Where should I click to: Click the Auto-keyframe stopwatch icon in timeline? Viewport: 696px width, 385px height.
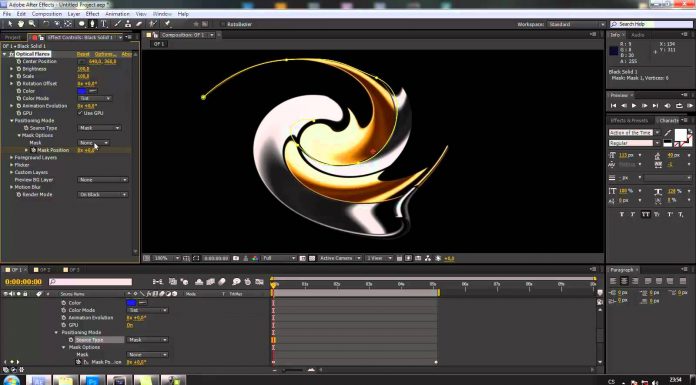(248, 282)
